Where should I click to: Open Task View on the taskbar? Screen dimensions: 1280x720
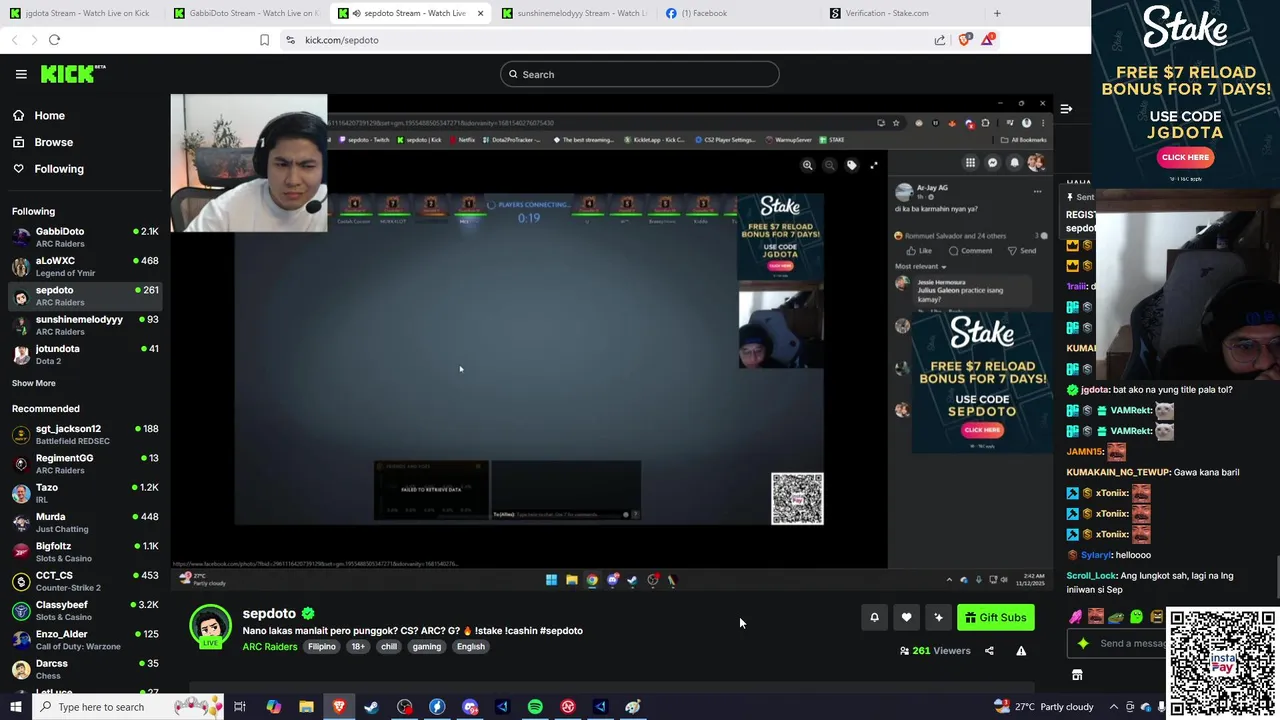coord(240,707)
